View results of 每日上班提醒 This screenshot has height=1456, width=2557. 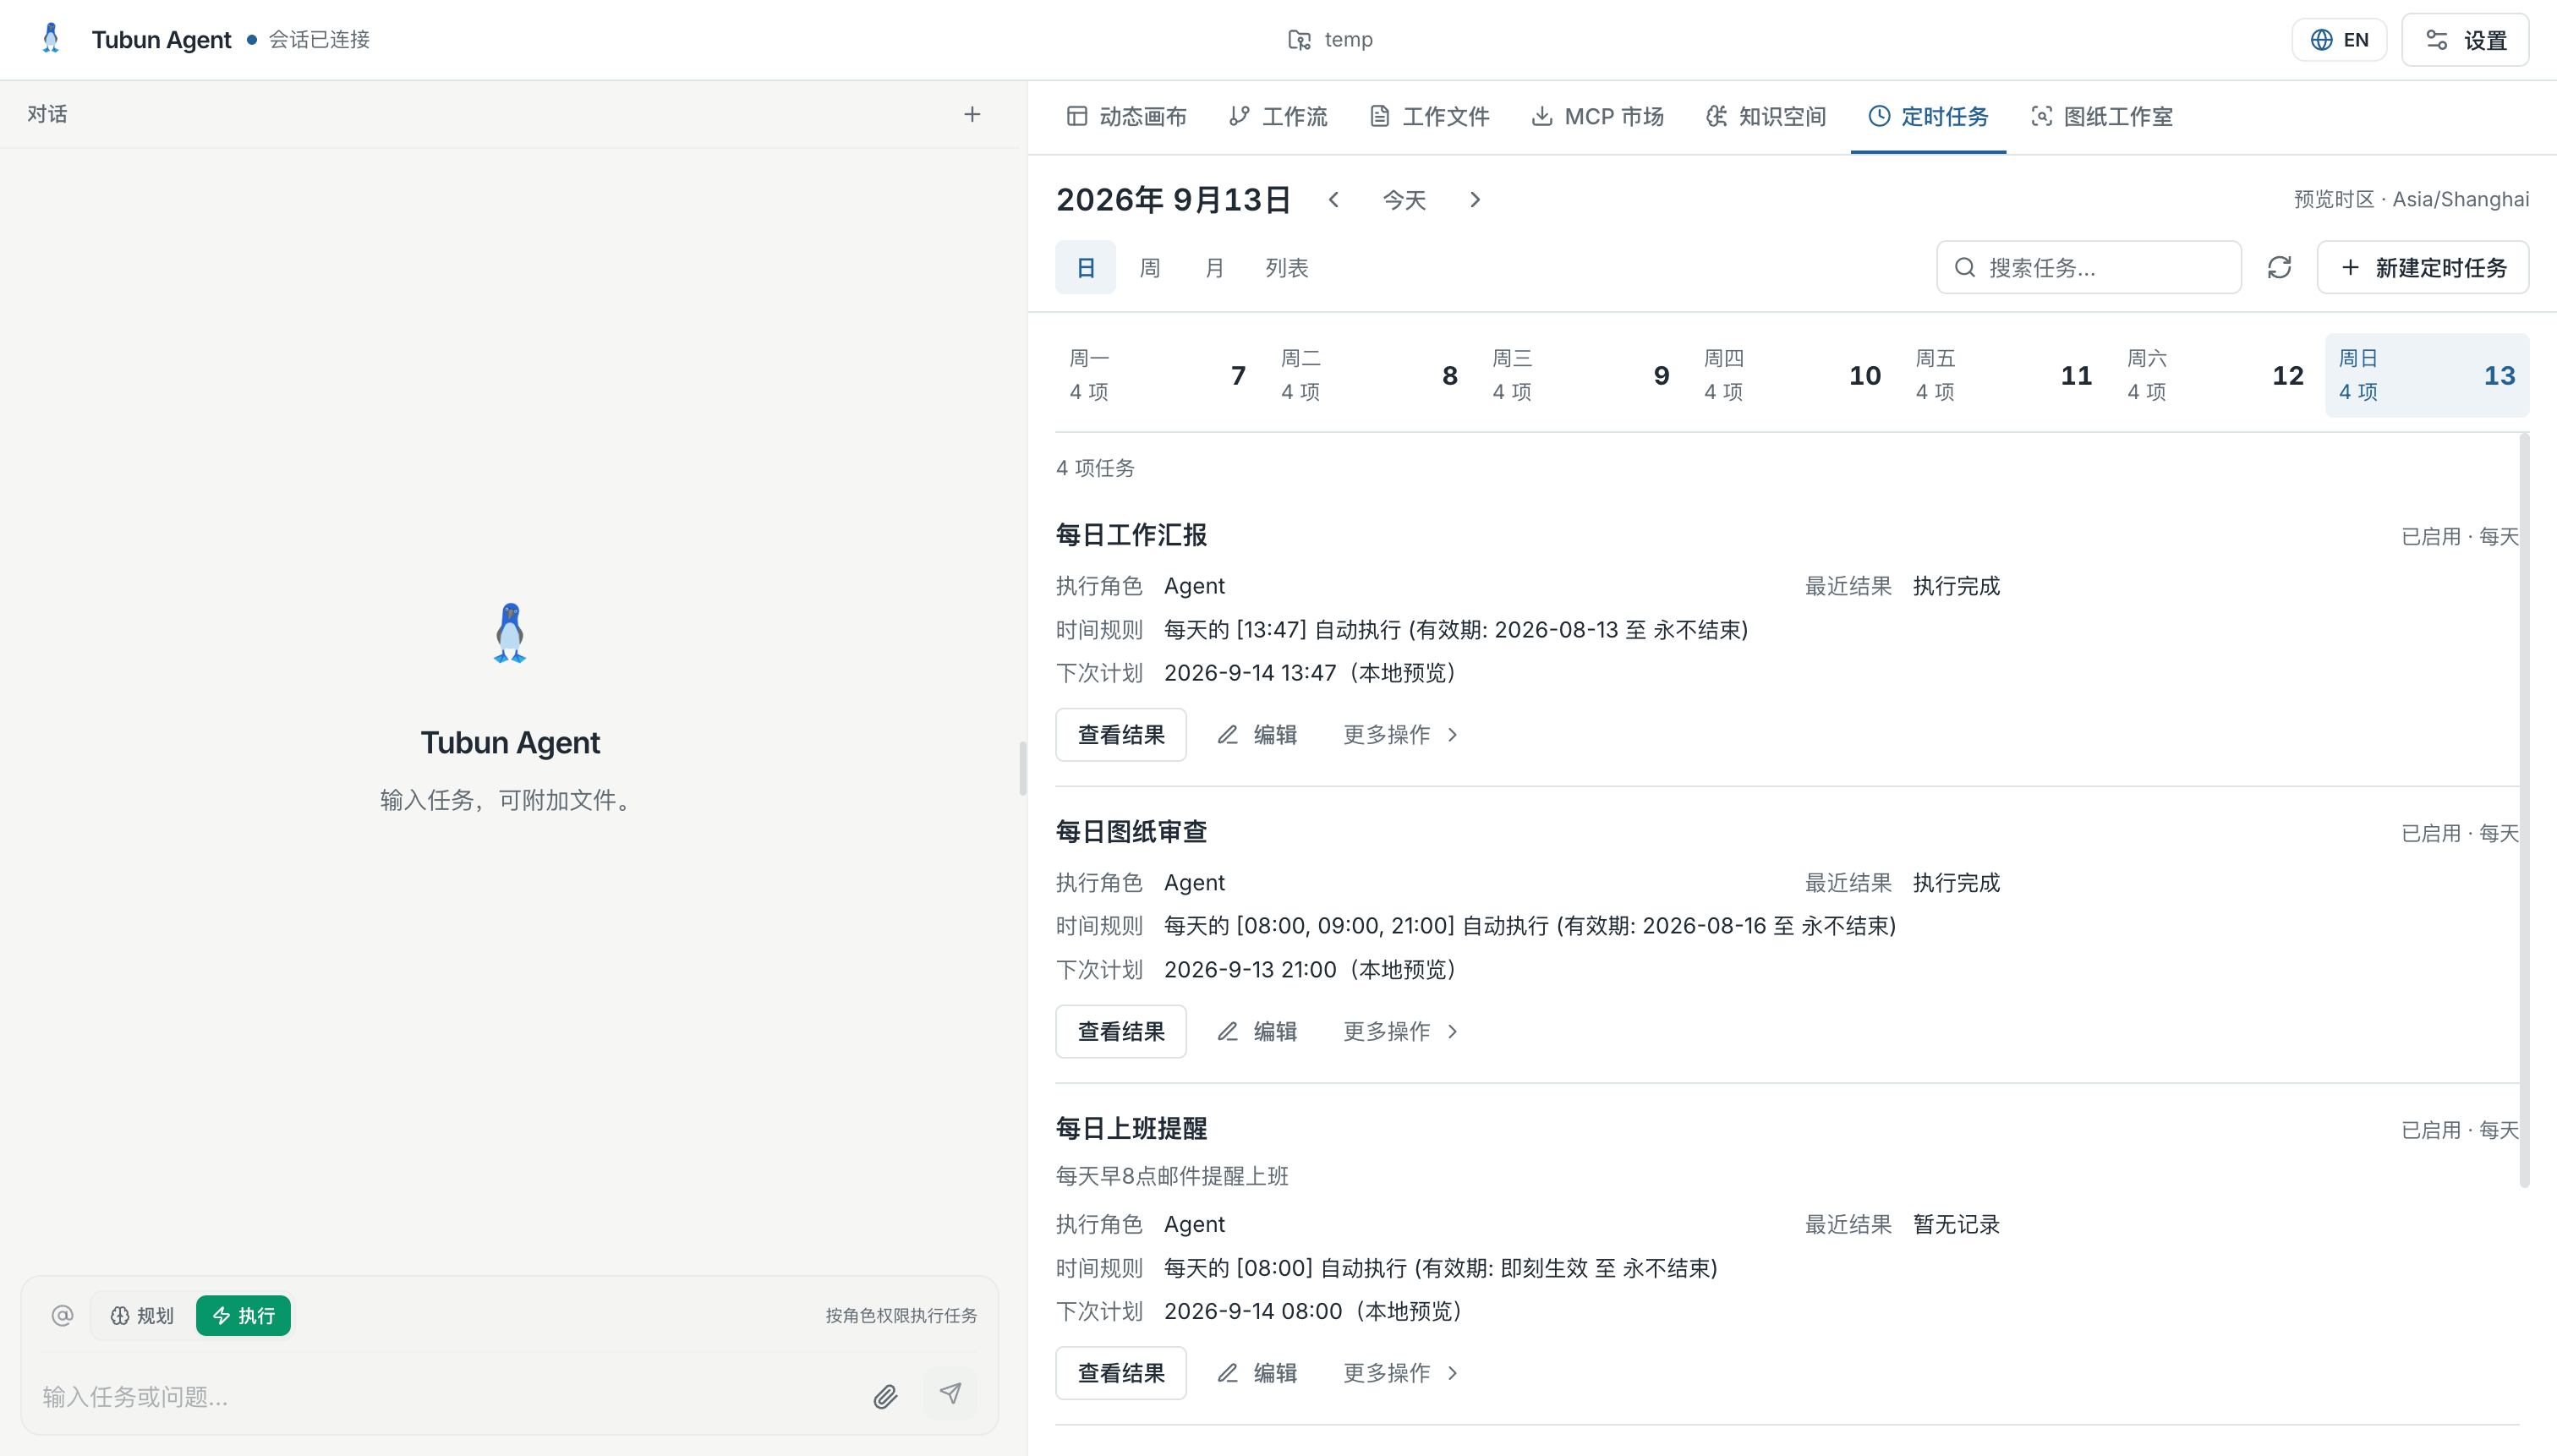(1121, 1373)
